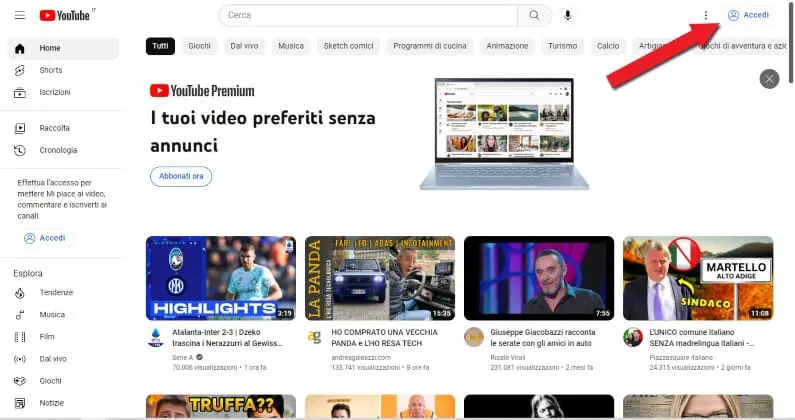
Task: Dismiss the YouTube Premium banner
Action: coord(769,79)
